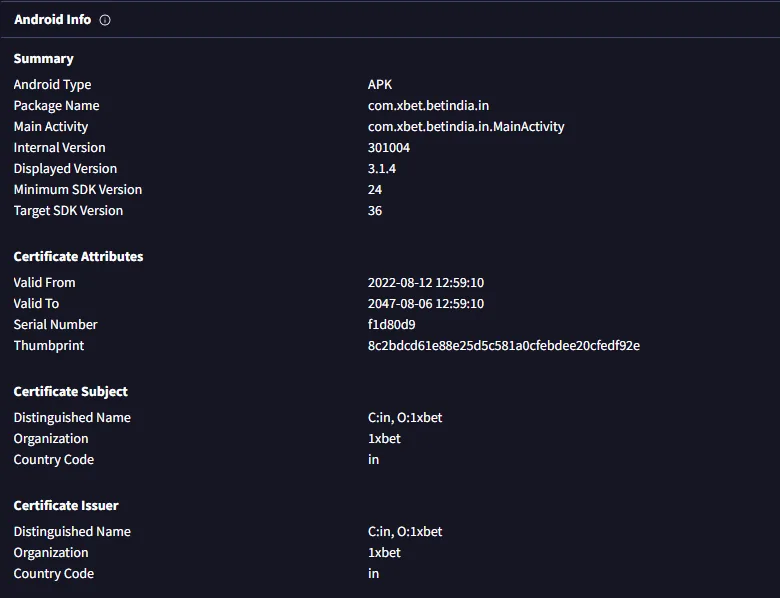Select country code in under Certificate Issuer
This screenshot has width=780, height=598.
pyautogui.click(x=374, y=574)
